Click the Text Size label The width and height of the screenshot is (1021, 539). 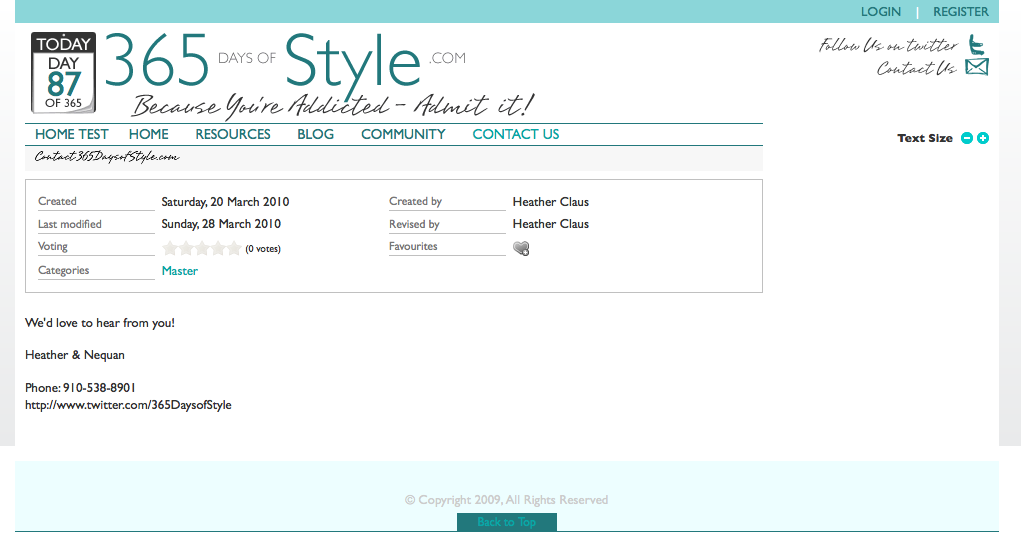(925, 138)
